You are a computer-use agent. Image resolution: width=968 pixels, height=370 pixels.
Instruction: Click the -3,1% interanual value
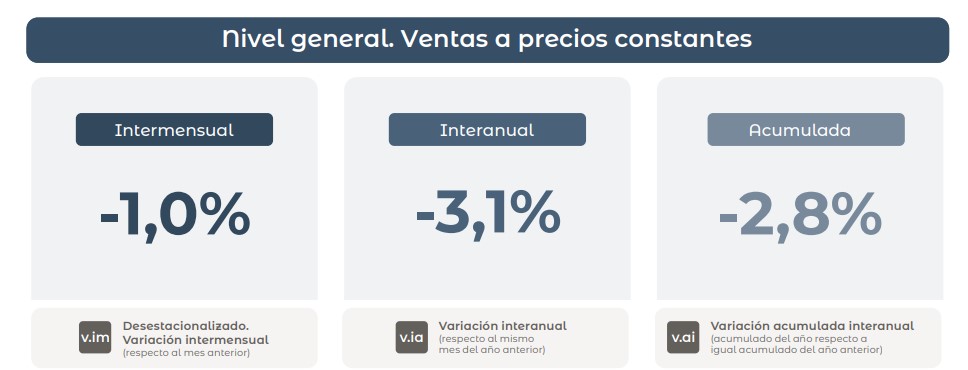(488, 214)
